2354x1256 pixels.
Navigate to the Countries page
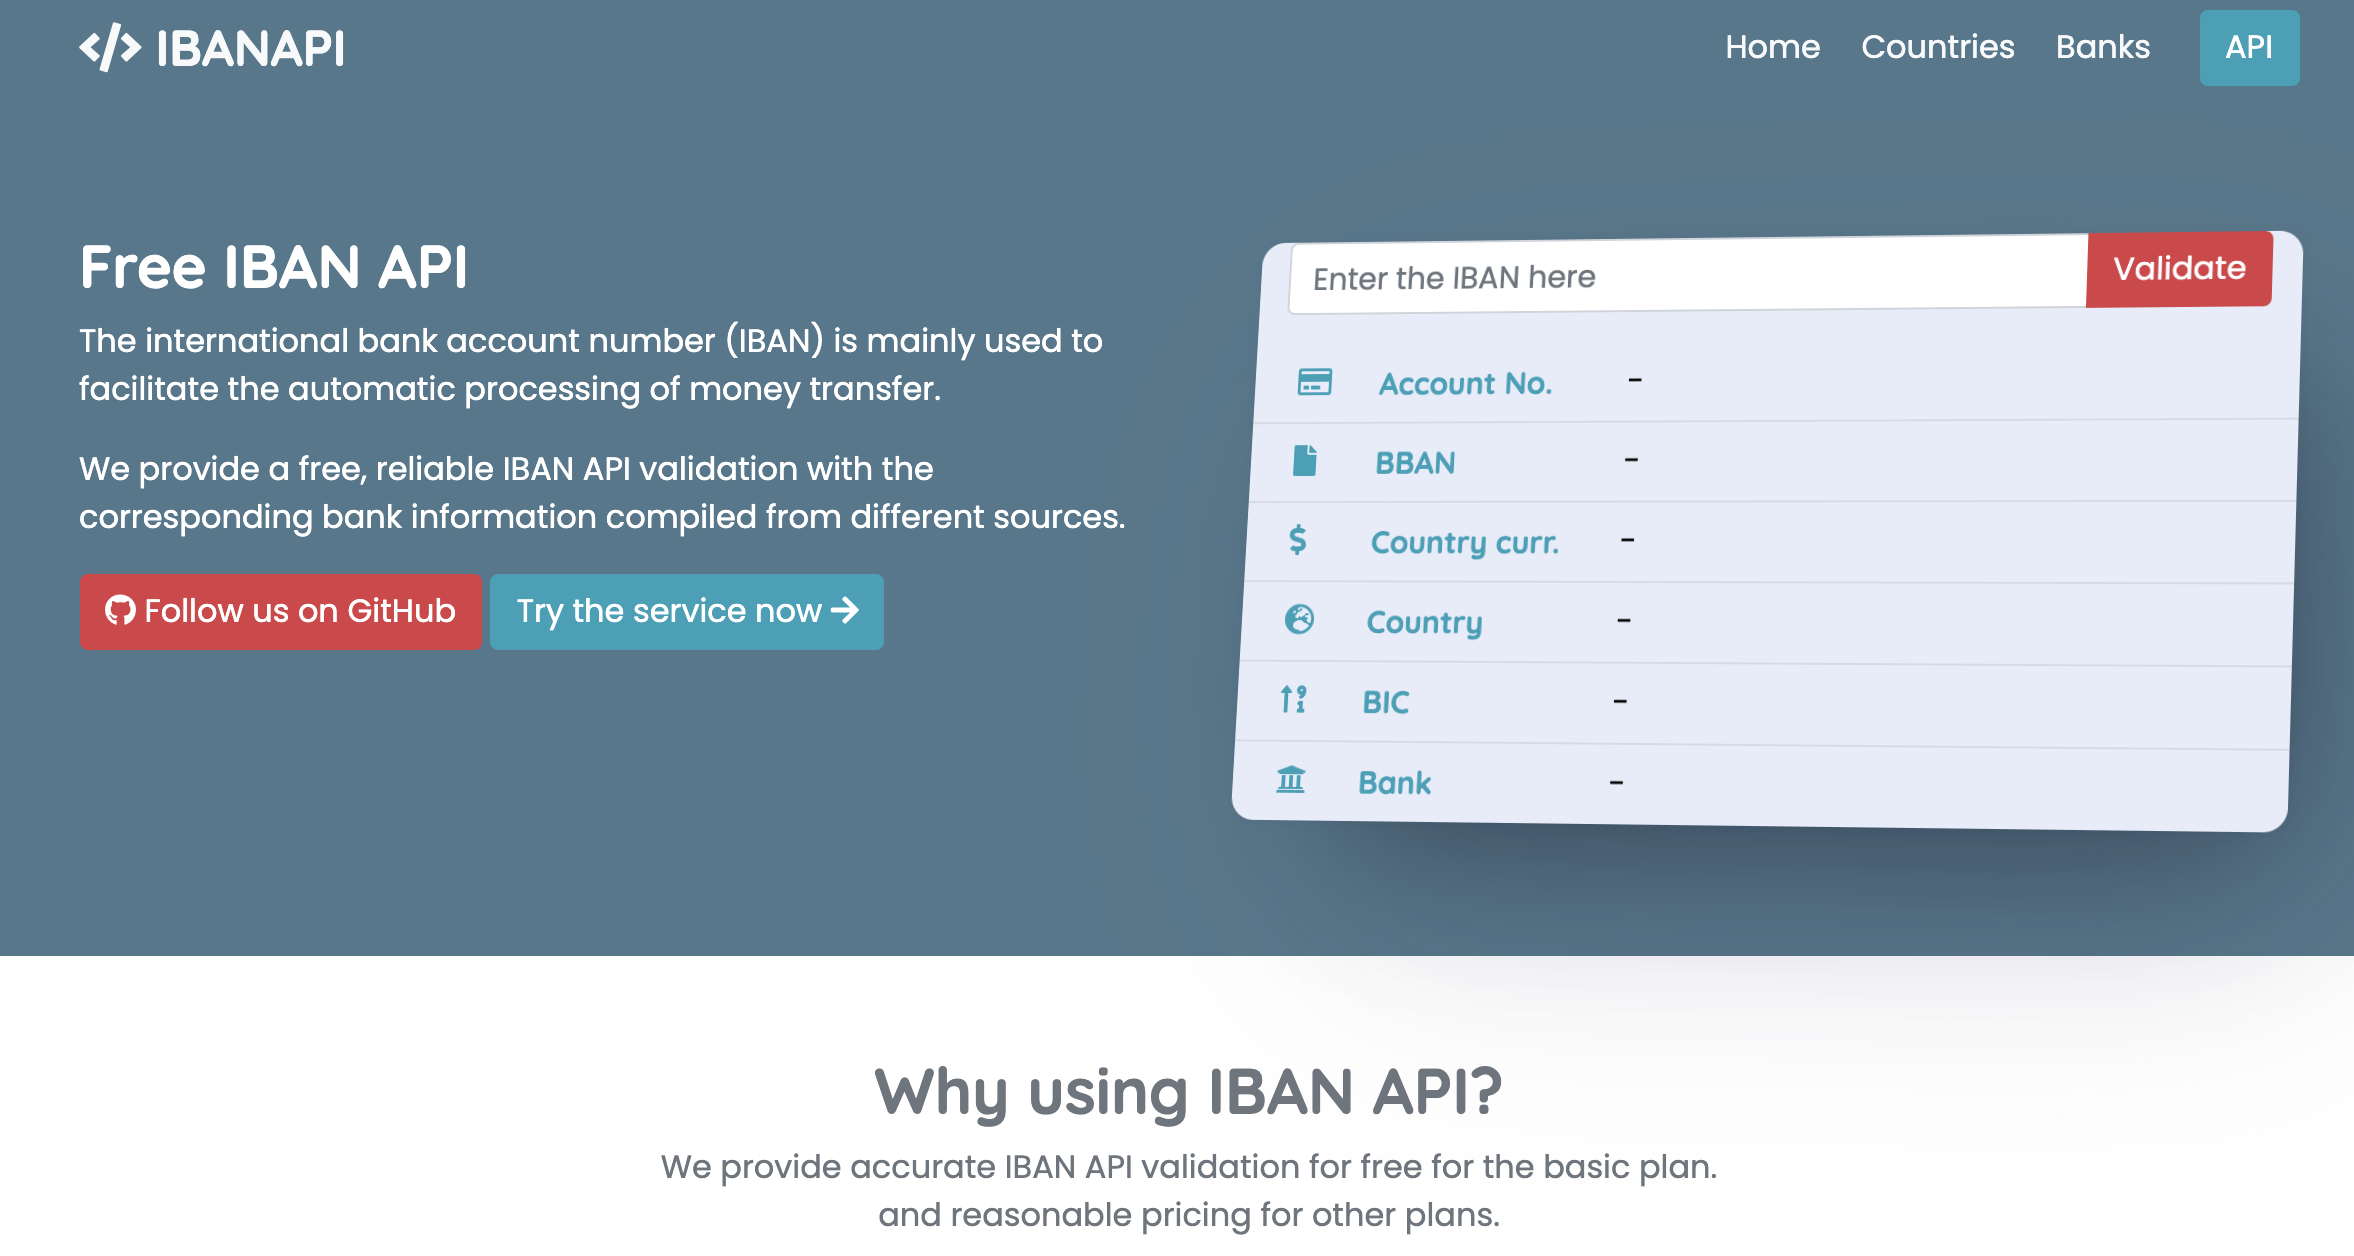[1938, 46]
